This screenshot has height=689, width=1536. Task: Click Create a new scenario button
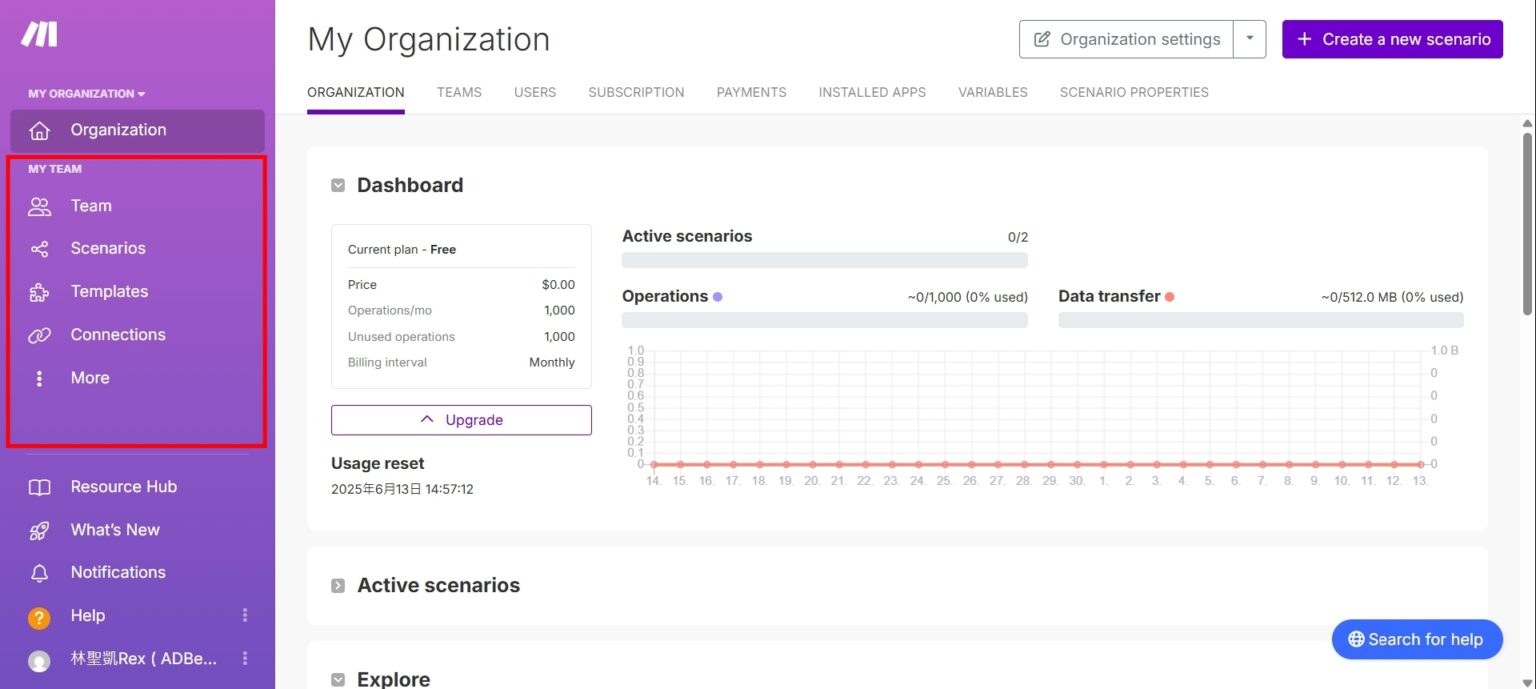1392,39
